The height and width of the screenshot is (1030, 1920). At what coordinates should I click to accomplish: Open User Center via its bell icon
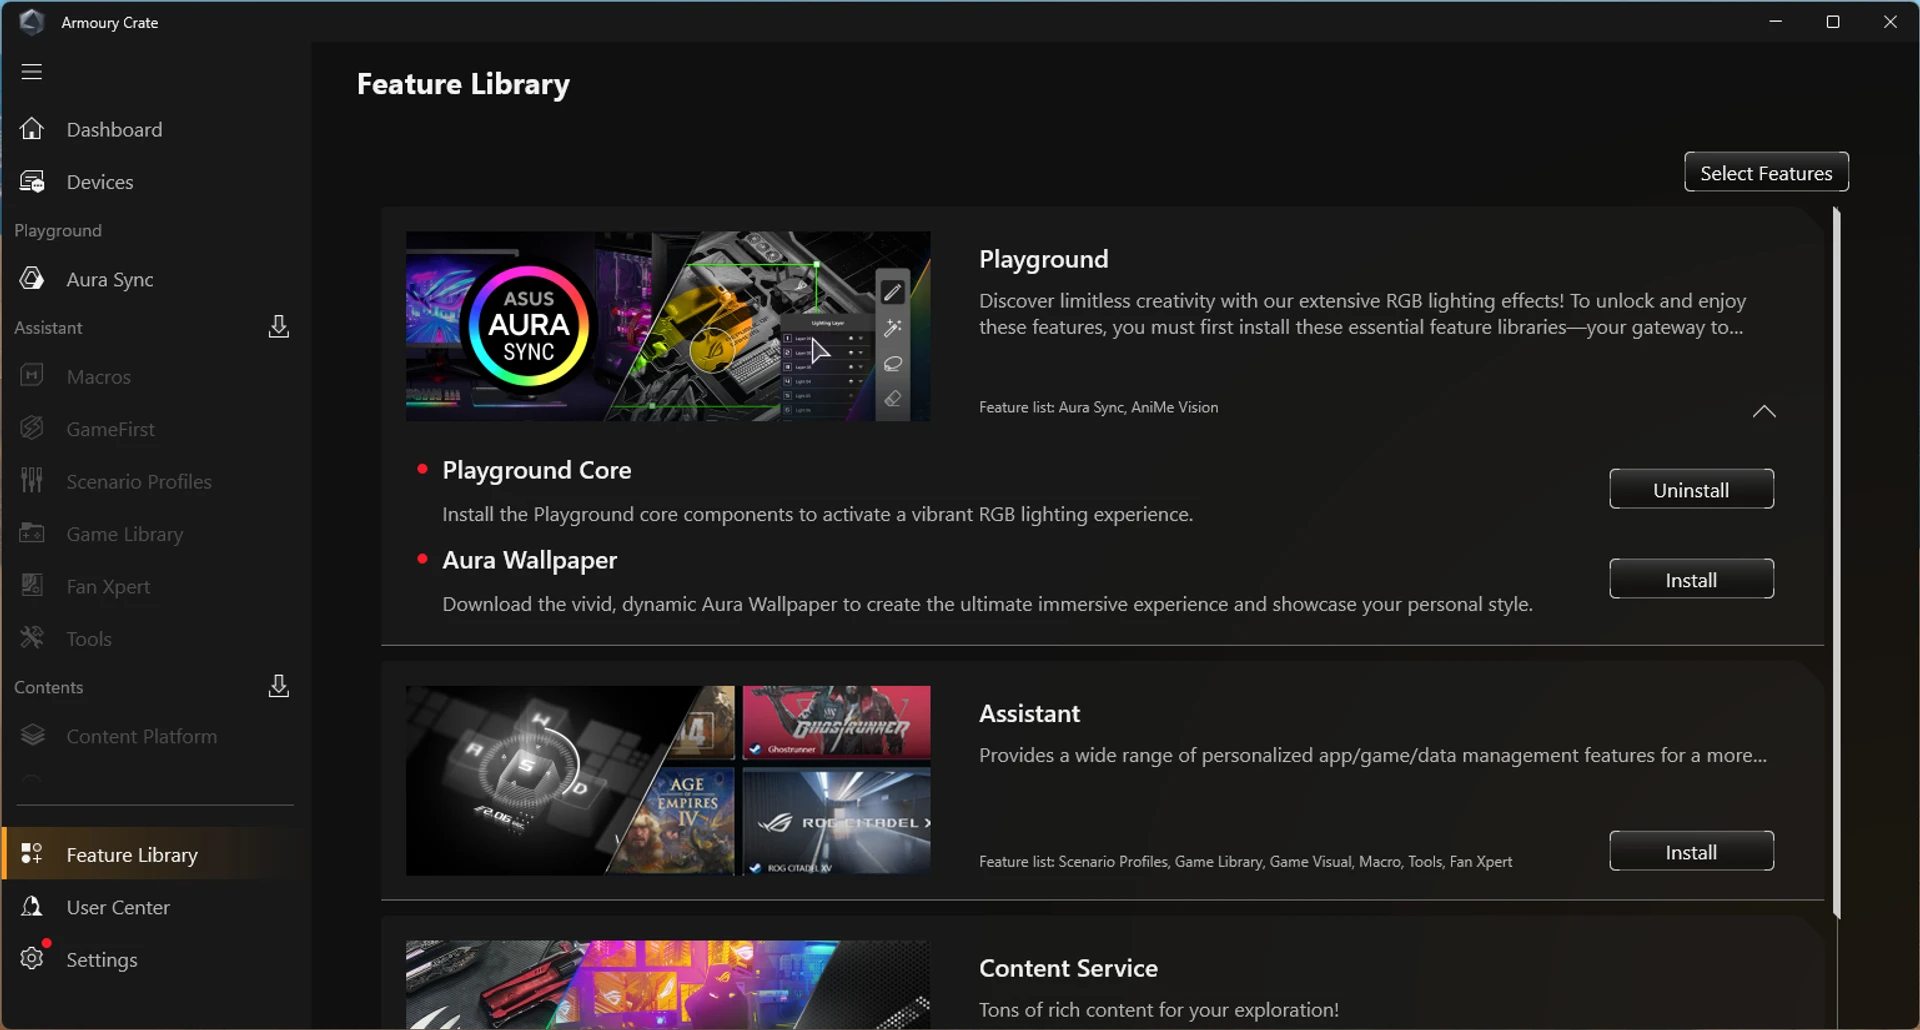point(32,906)
